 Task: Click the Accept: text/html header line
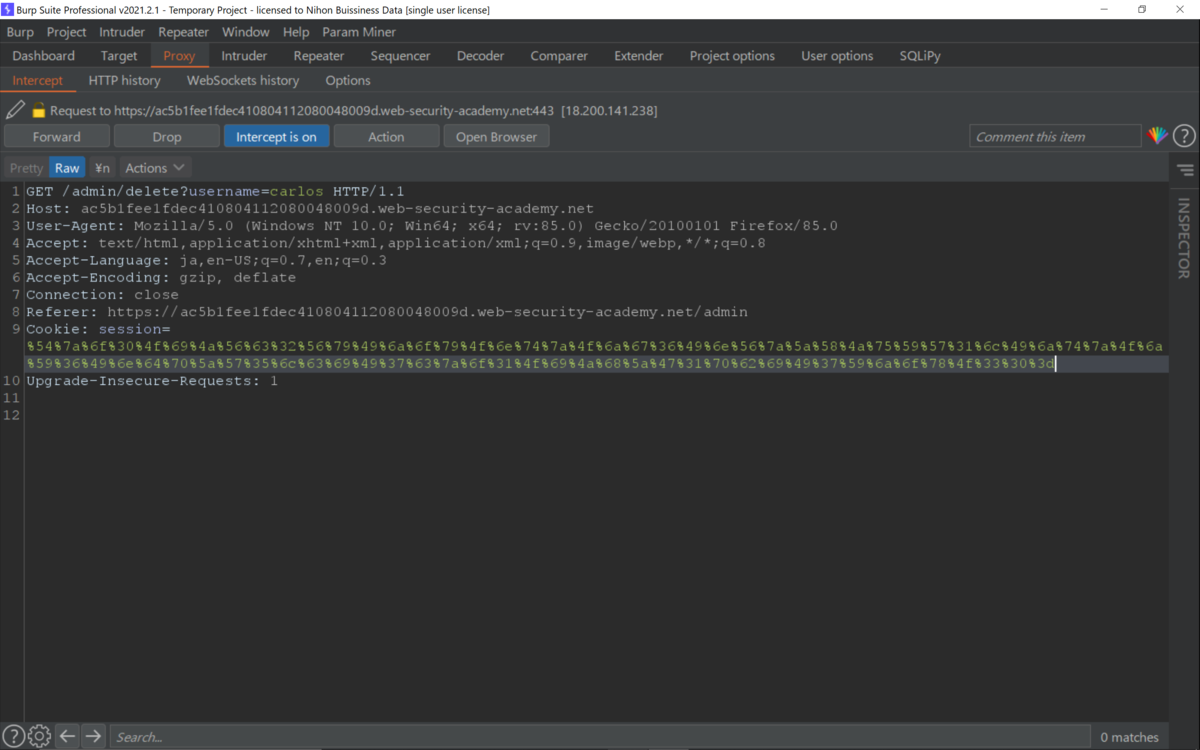point(396,243)
